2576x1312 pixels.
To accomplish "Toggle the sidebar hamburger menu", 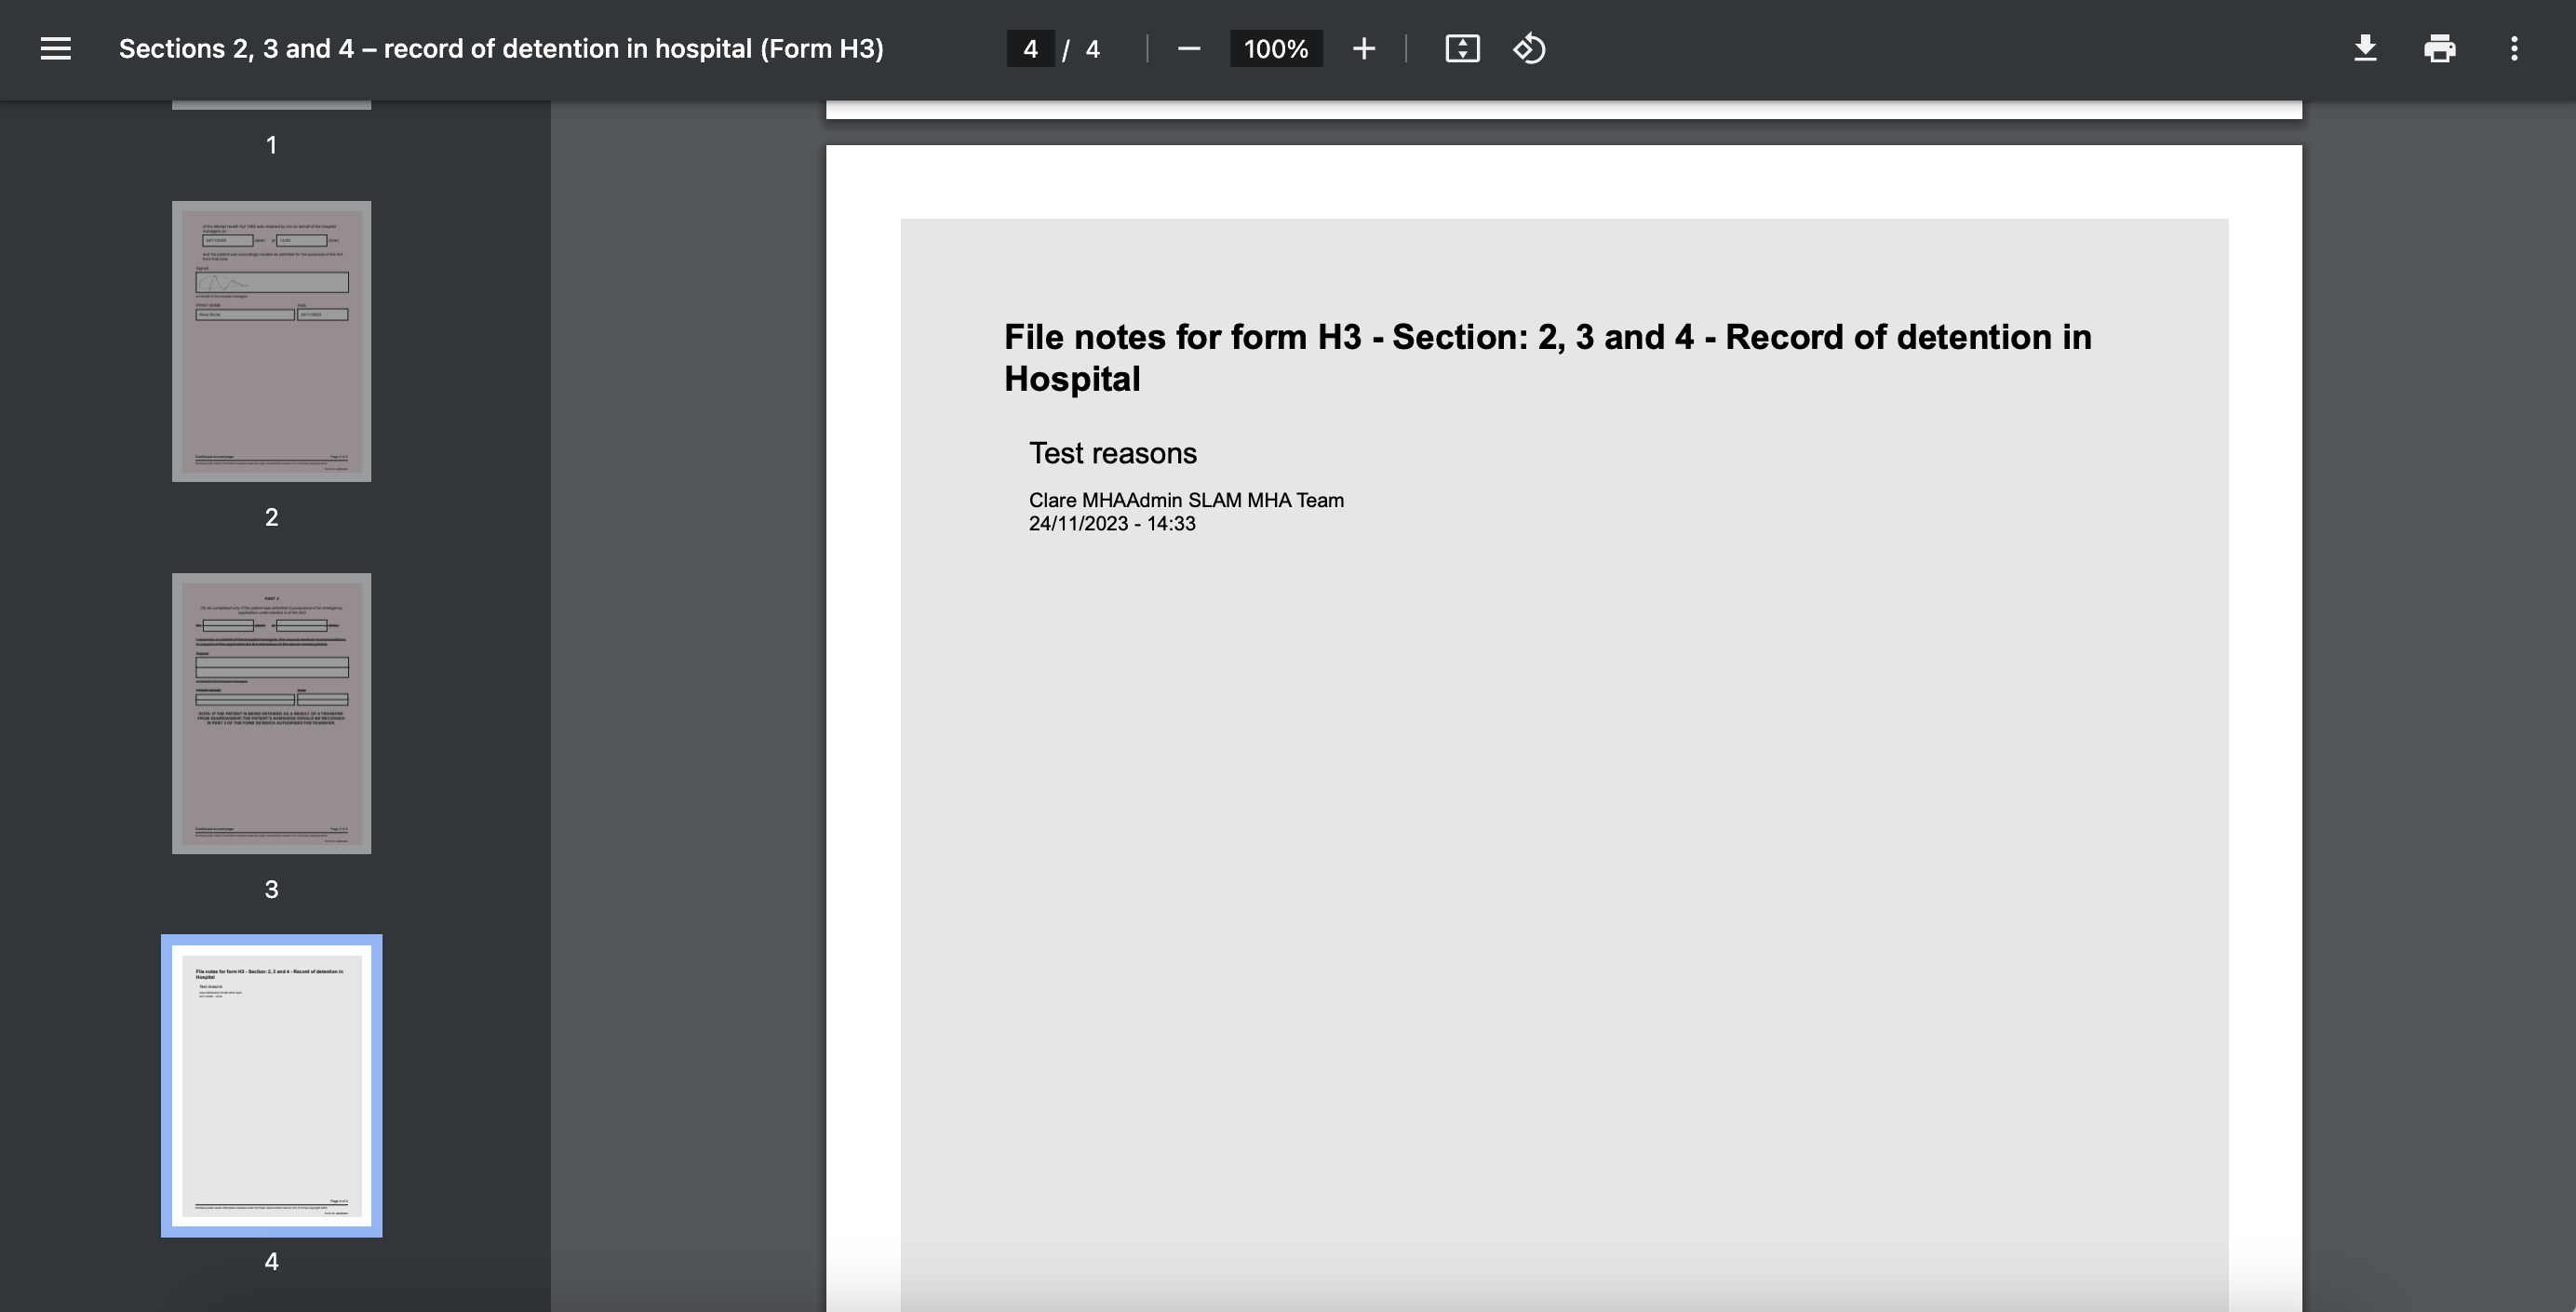I will [x=56, y=49].
